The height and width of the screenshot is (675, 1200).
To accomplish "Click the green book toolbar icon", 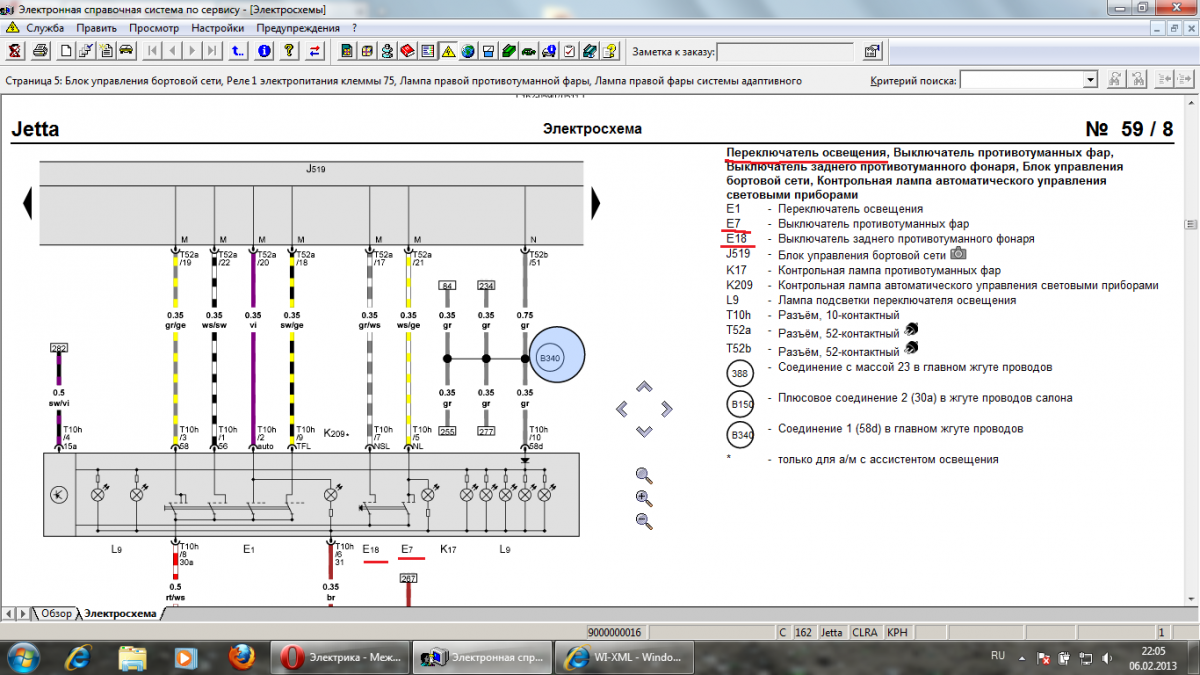I will coord(508,51).
